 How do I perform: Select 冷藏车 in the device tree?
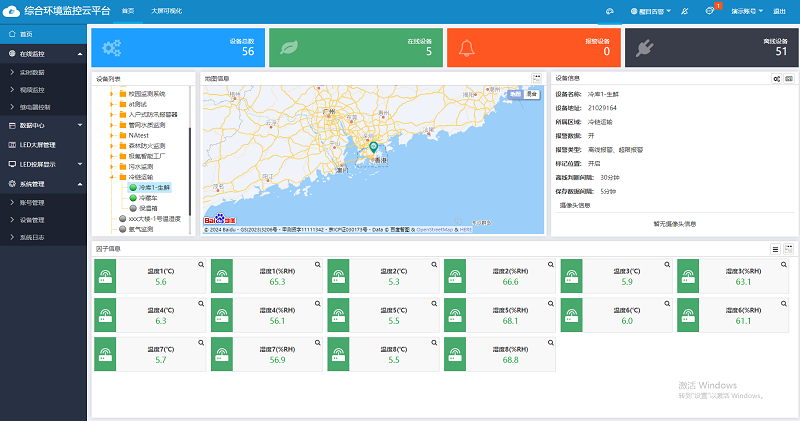pos(148,197)
